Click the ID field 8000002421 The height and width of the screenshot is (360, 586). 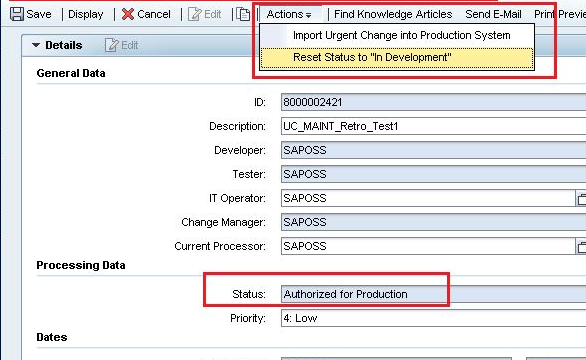(x=434, y=102)
